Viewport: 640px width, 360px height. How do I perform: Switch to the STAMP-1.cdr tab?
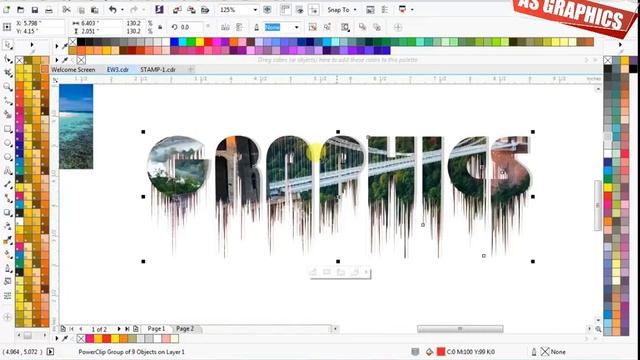tap(158, 69)
